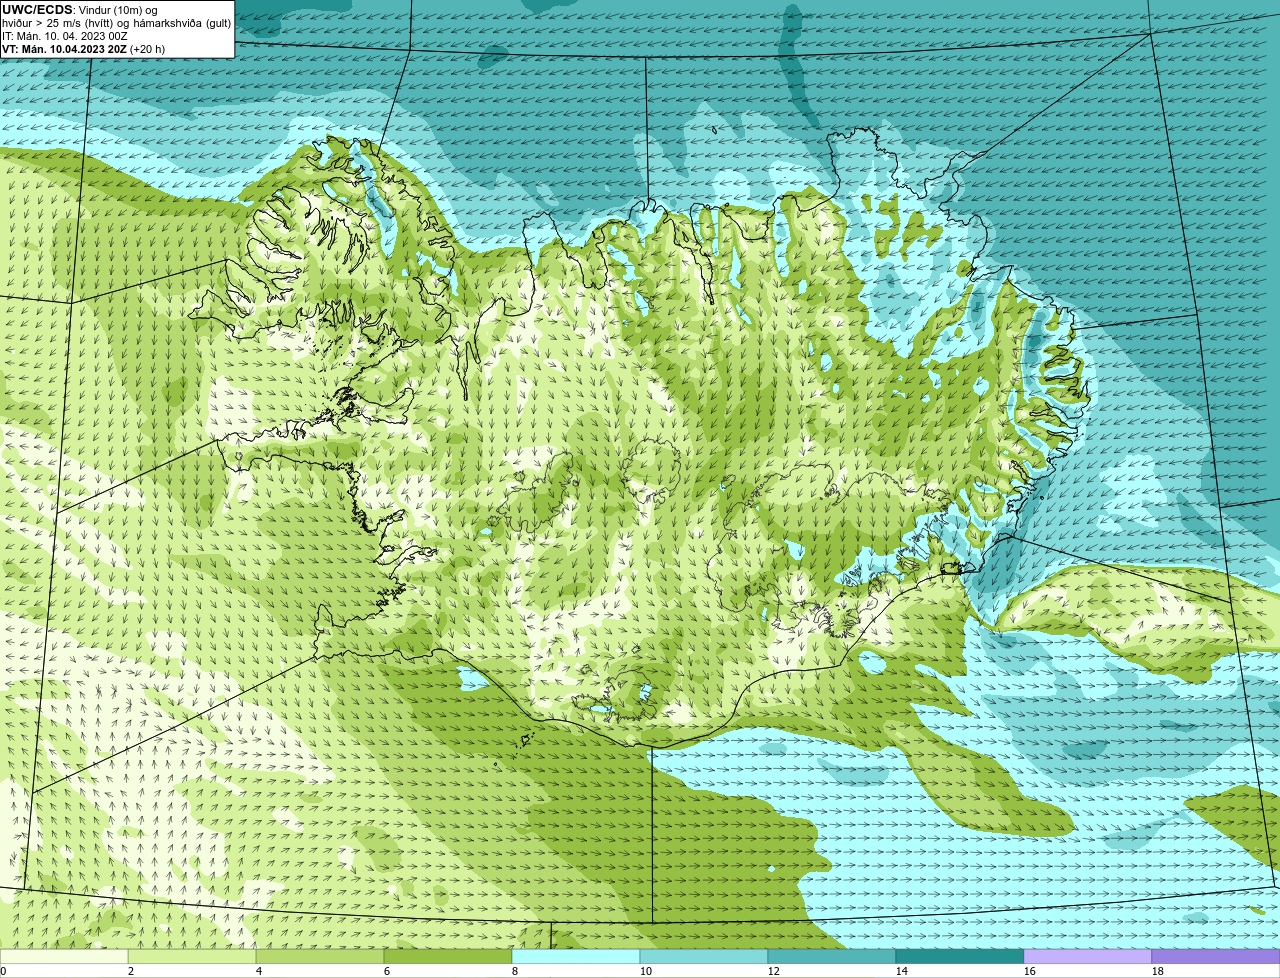Select the 'VT: Mán. 10.04.2023 20Z (+20 h)' line
Image resolution: width=1280 pixels, height=978 pixels.
tap(84, 48)
